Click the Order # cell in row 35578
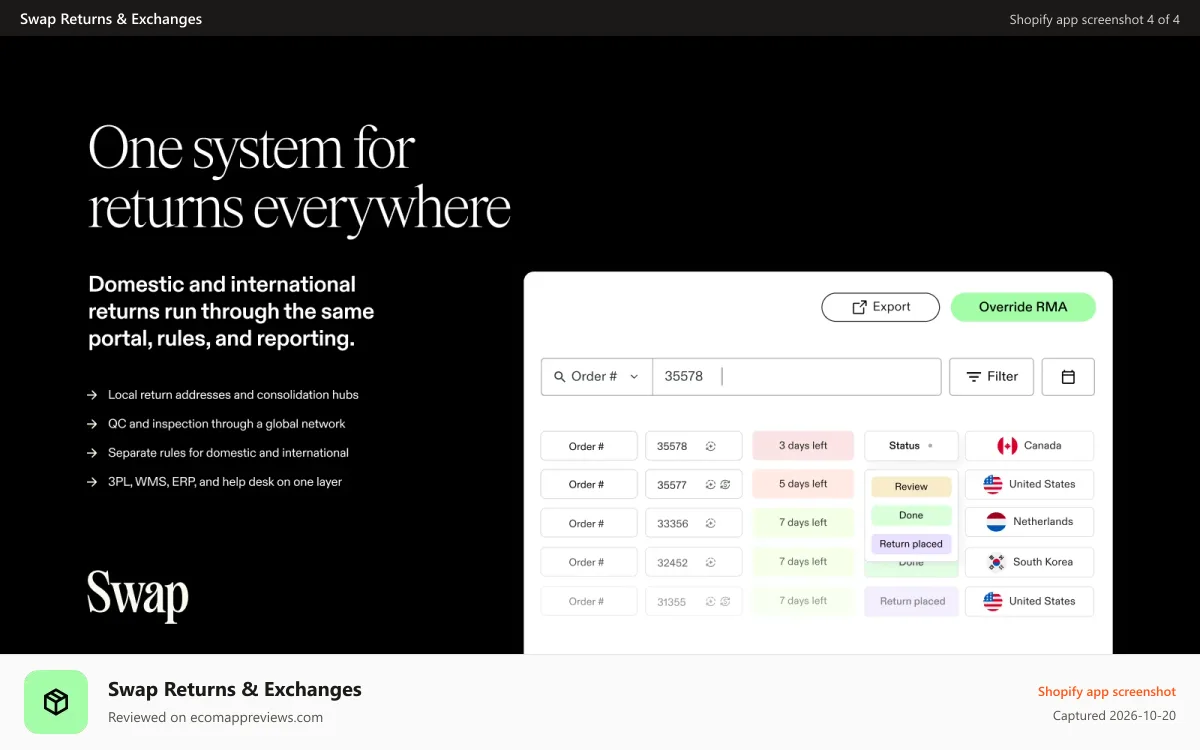The width and height of the screenshot is (1200, 750). coord(589,446)
